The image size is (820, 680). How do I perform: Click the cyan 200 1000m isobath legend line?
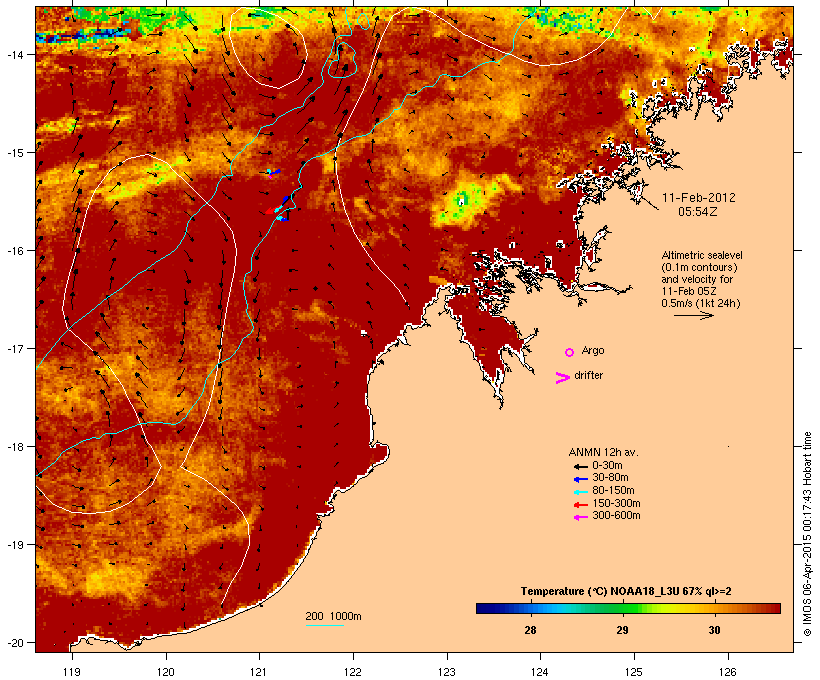pyautogui.click(x=324, y=625)
